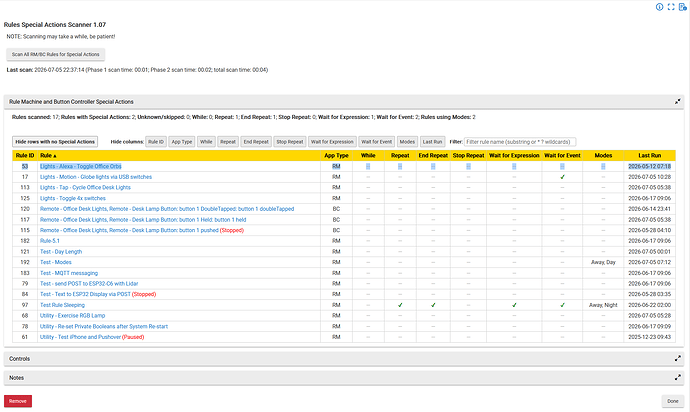Toggle hiding the Last Run column
Image resolution: width=690 pixels, height=412 pixels.
pos(432,142)
